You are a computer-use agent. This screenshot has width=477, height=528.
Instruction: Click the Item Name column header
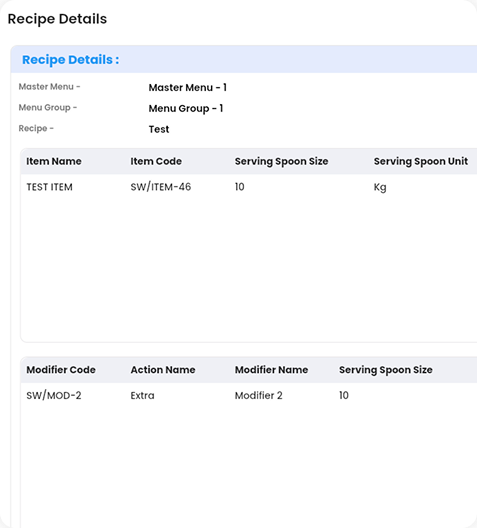(54, 161)
